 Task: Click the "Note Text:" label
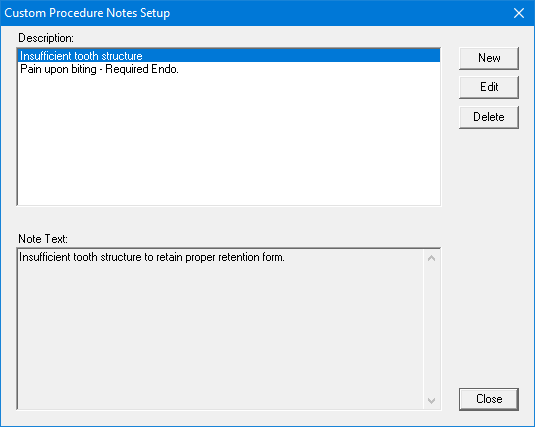tap(43, 239)
